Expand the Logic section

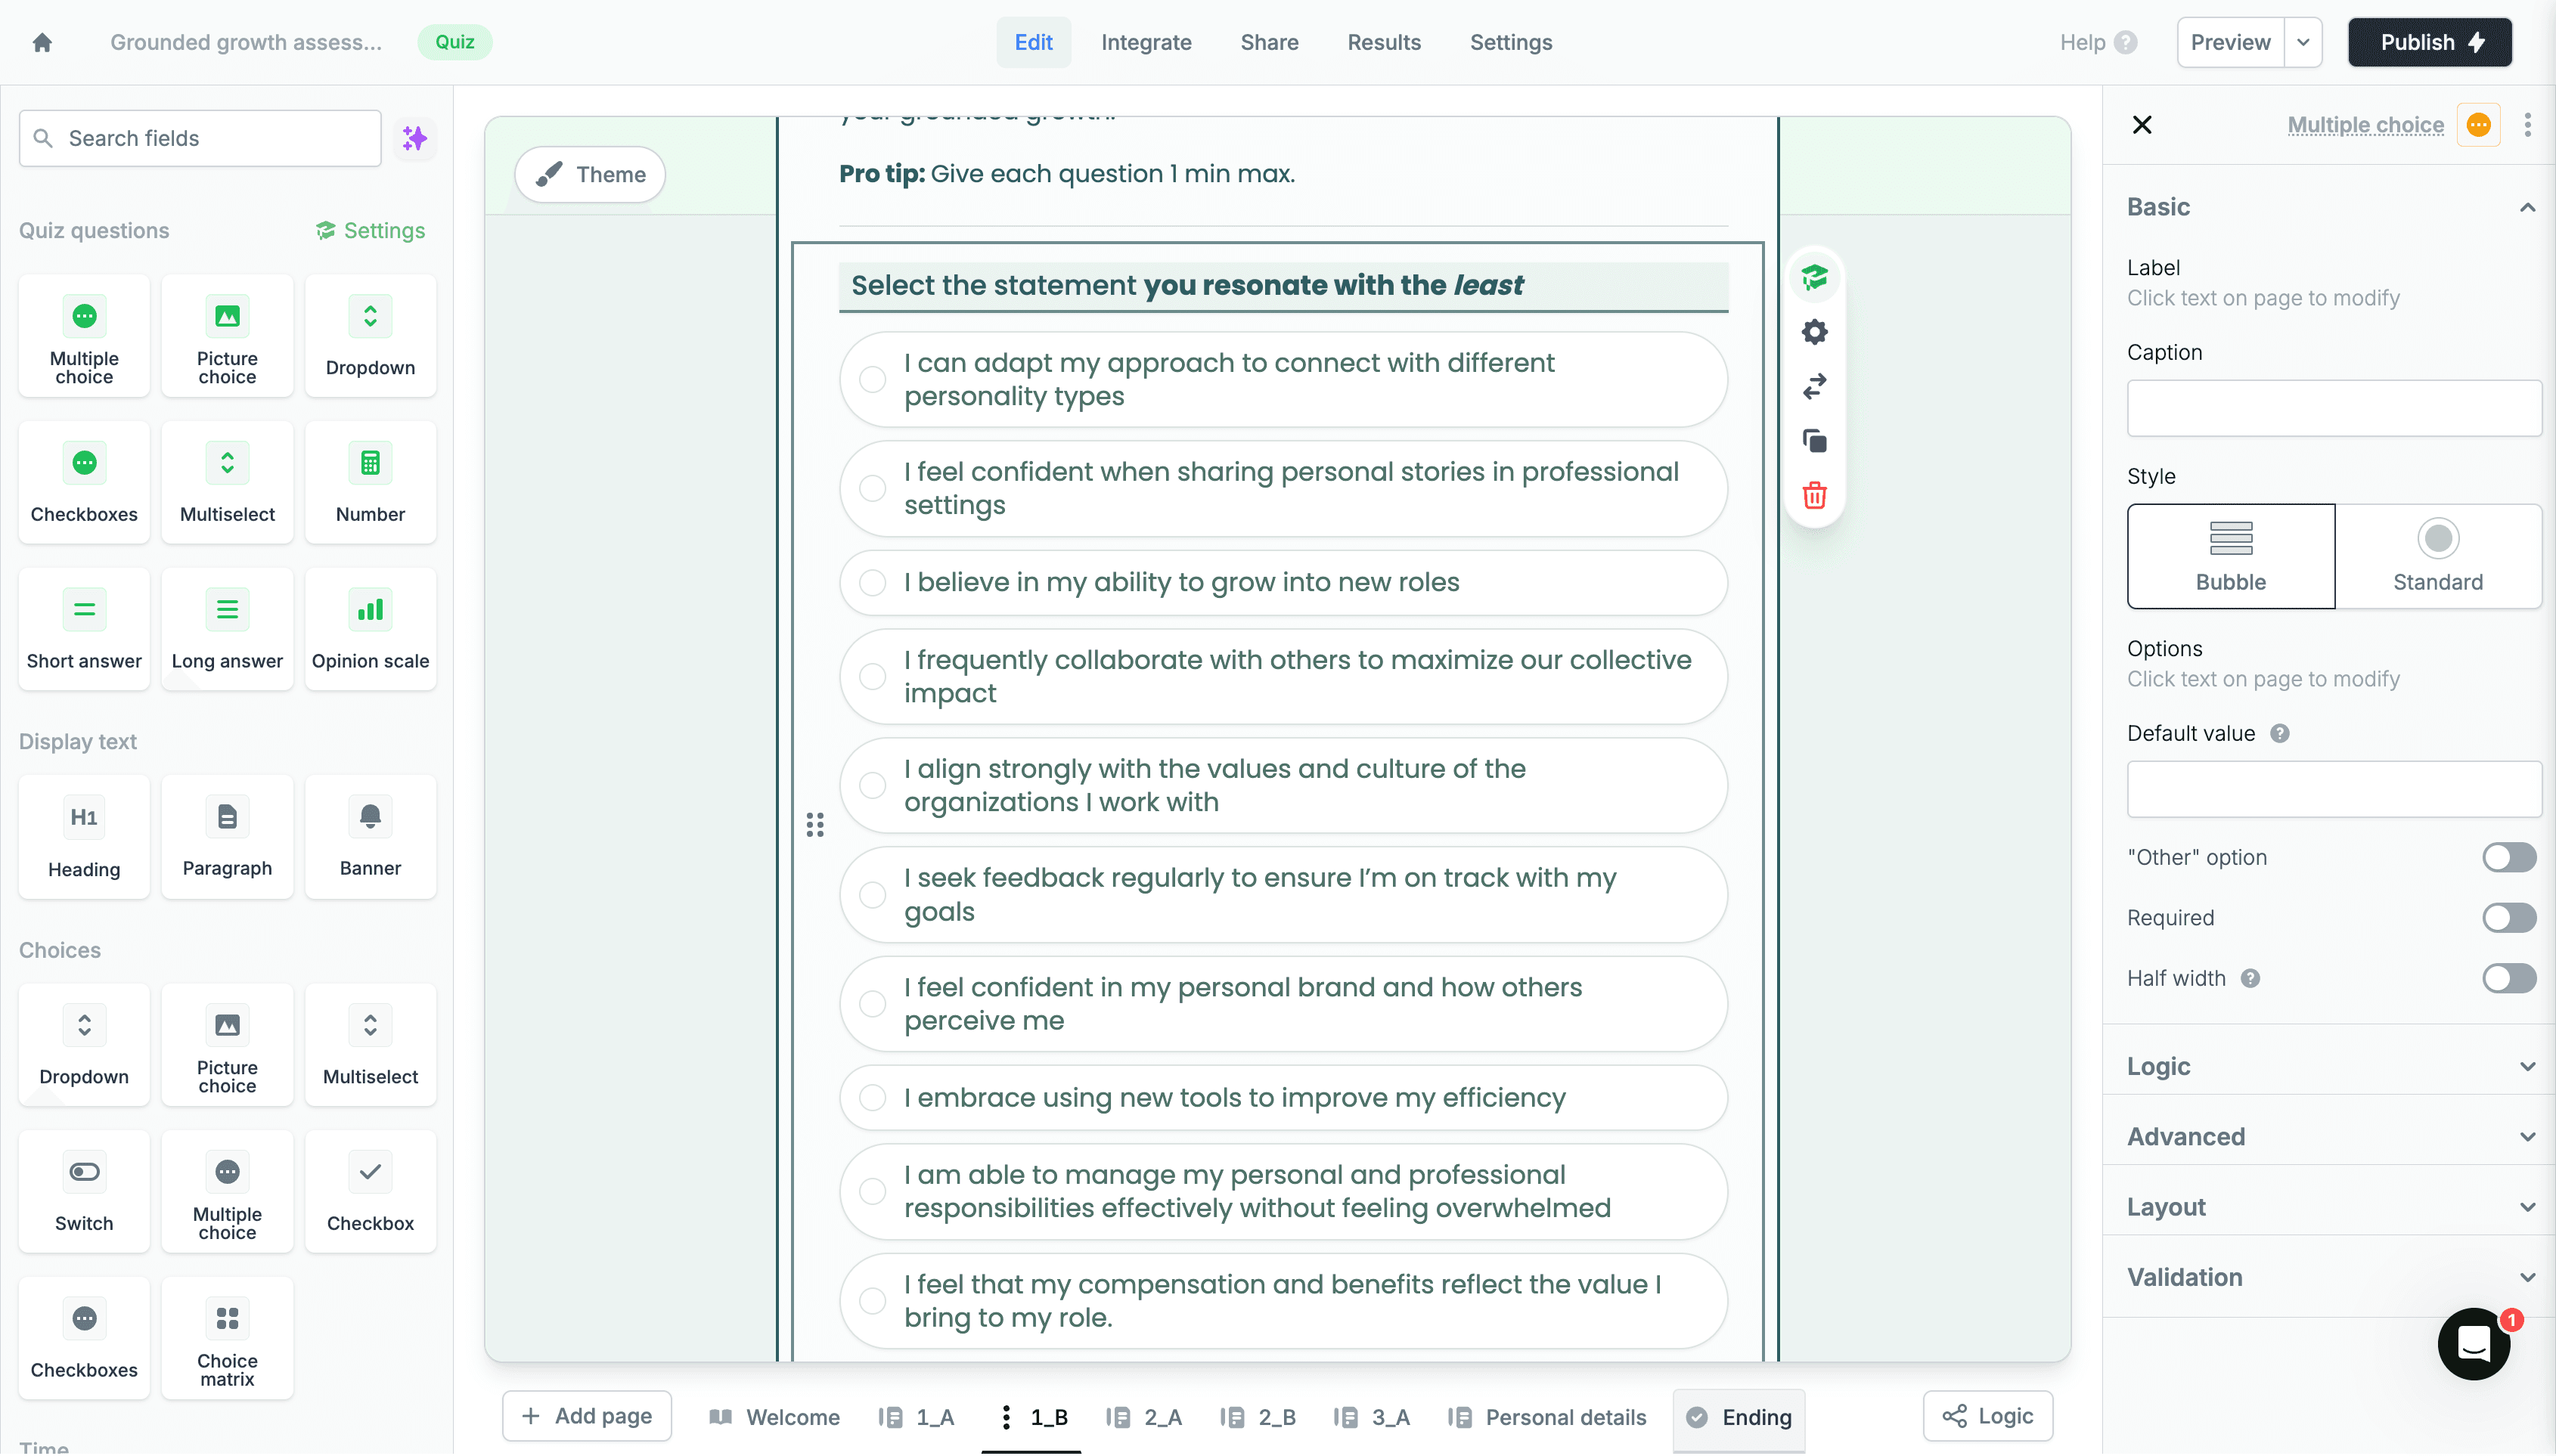[2331, 1066]
